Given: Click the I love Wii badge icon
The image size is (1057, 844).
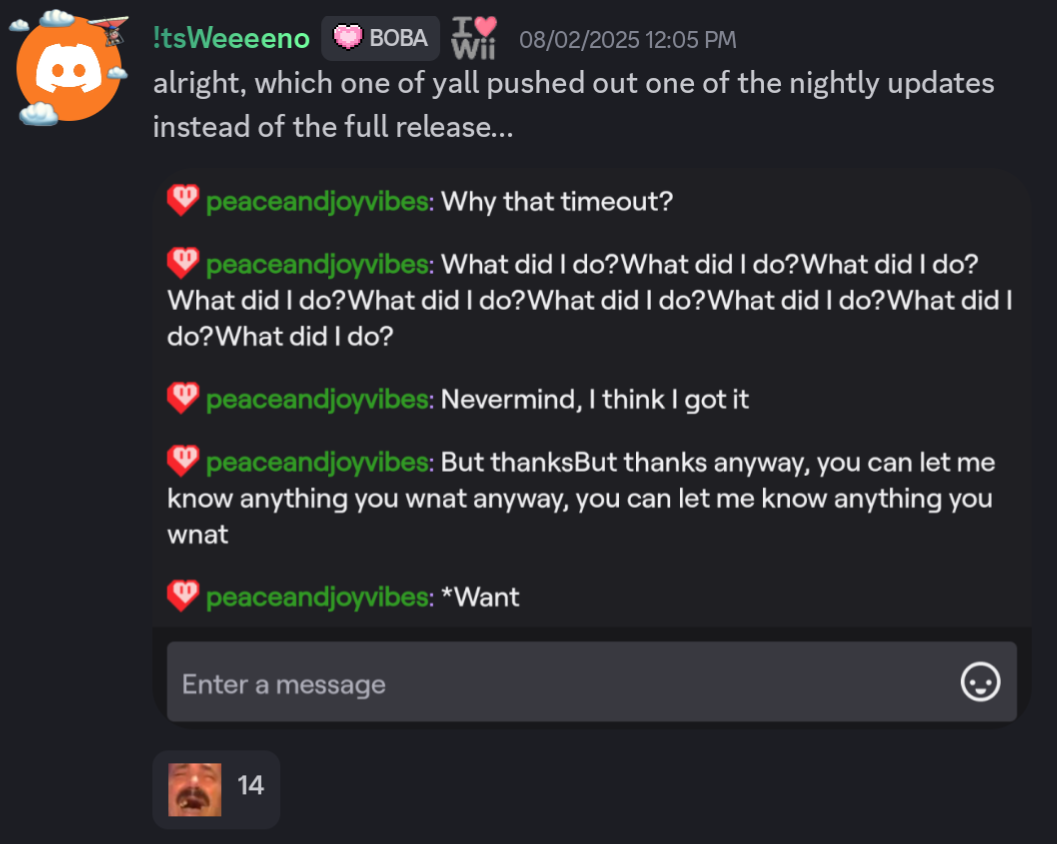Looking at the screenshot, I should pyautogui.click(x=474, y=38).
